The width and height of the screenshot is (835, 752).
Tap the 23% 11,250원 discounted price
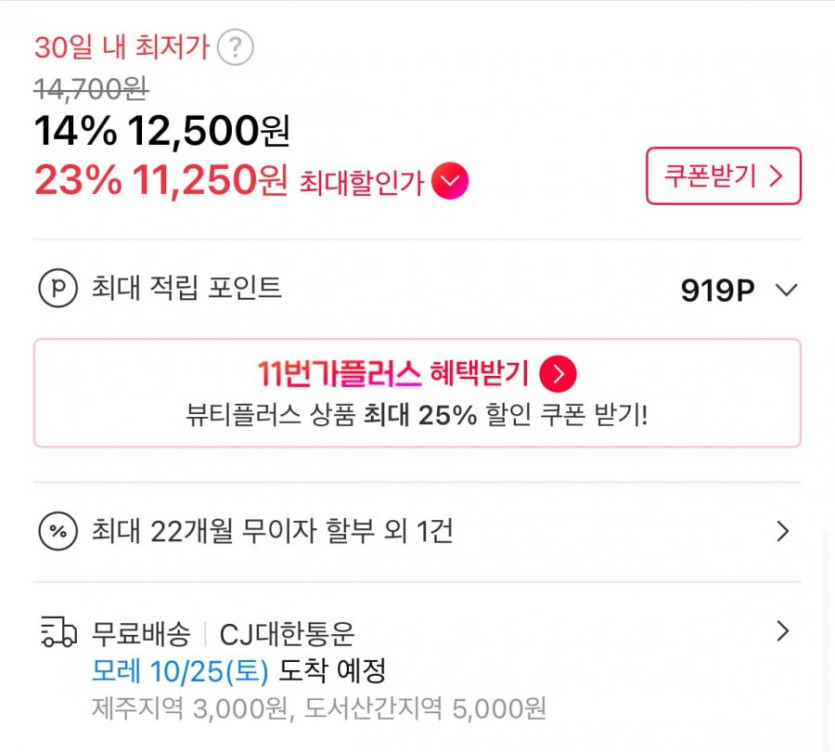tap(160, 181)
